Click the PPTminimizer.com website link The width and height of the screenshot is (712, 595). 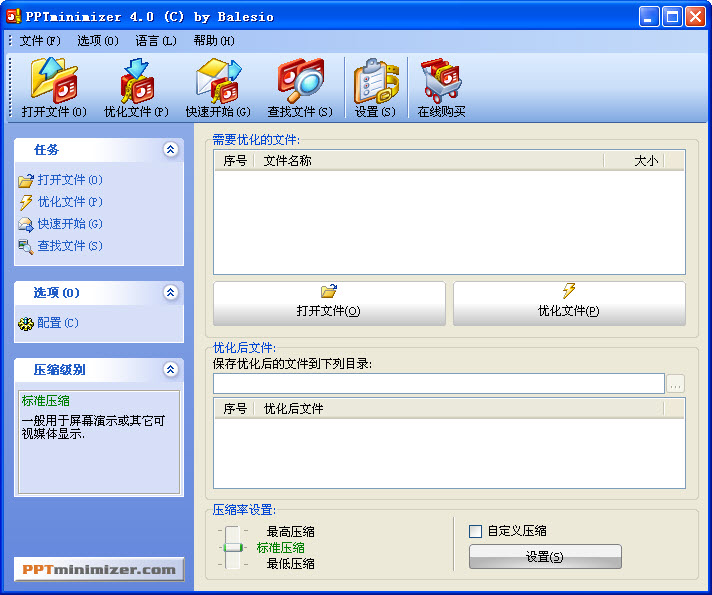[99, 569]
